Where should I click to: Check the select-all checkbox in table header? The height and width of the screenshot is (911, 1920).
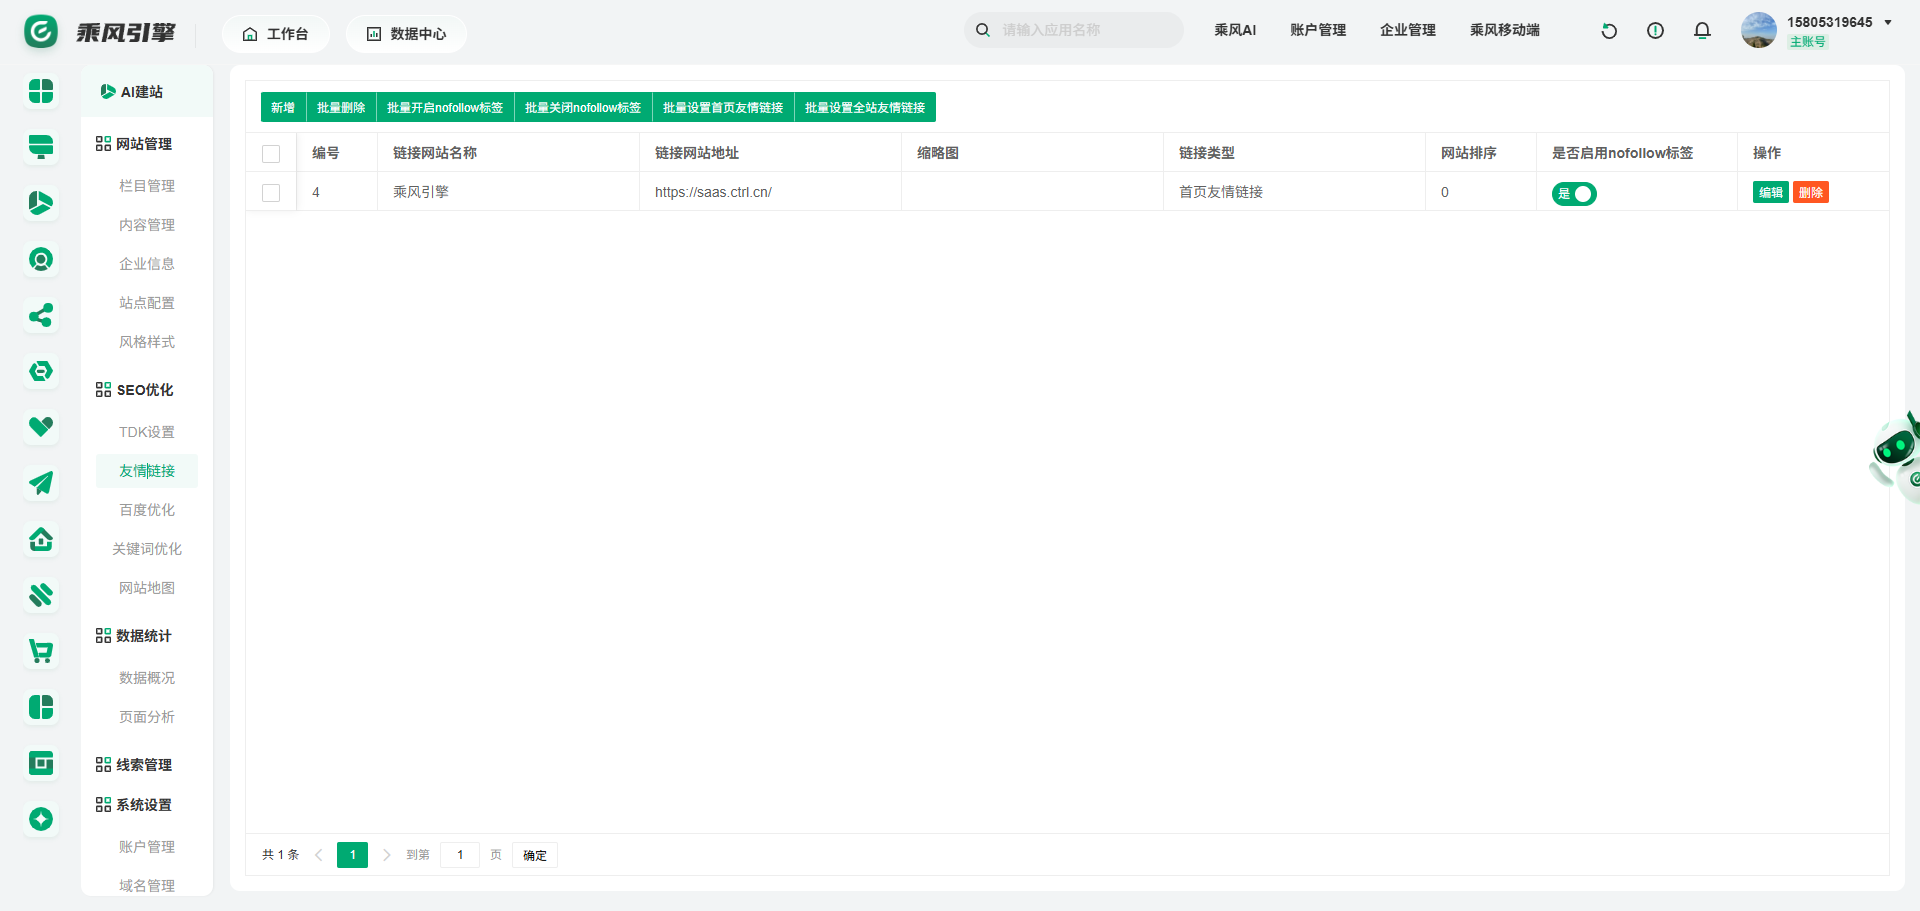click(x=271, y=154)
